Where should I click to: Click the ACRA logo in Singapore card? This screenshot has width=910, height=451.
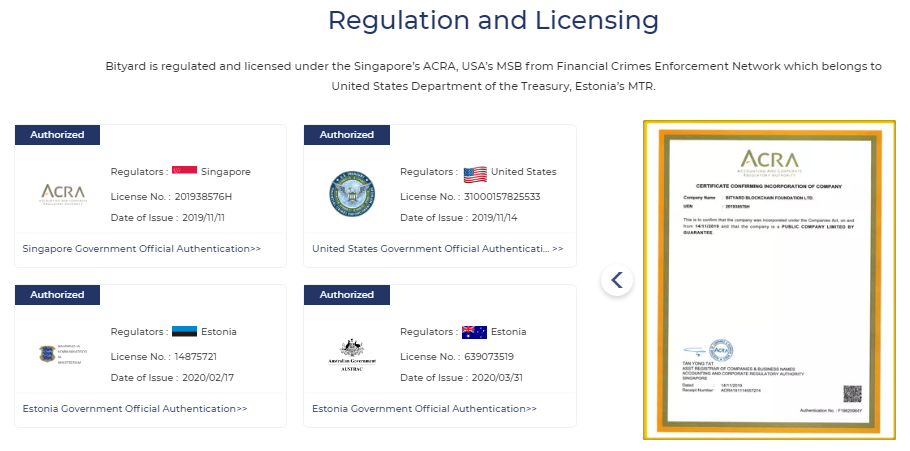point(63,194)
